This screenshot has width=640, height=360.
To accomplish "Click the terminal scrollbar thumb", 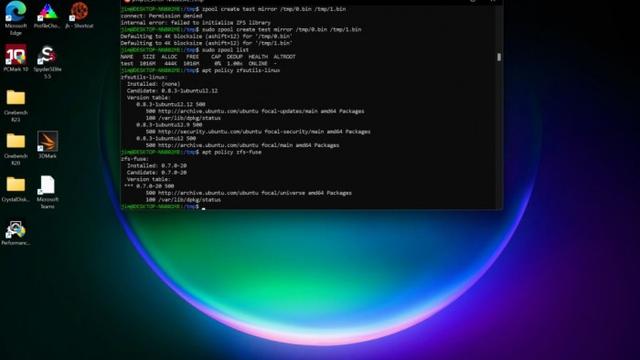I will [499, 57].
